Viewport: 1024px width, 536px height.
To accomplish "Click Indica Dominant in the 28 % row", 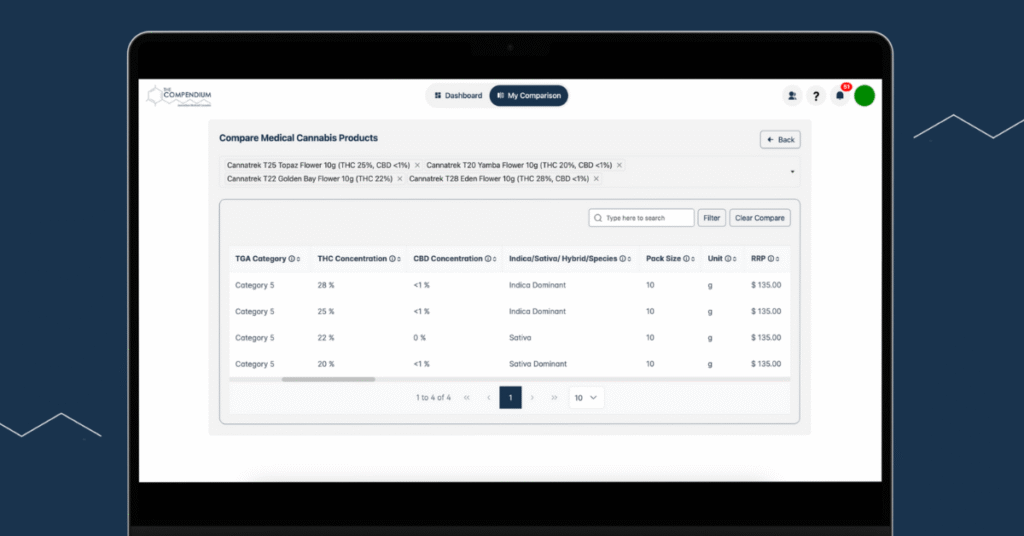I will (537, 285).
